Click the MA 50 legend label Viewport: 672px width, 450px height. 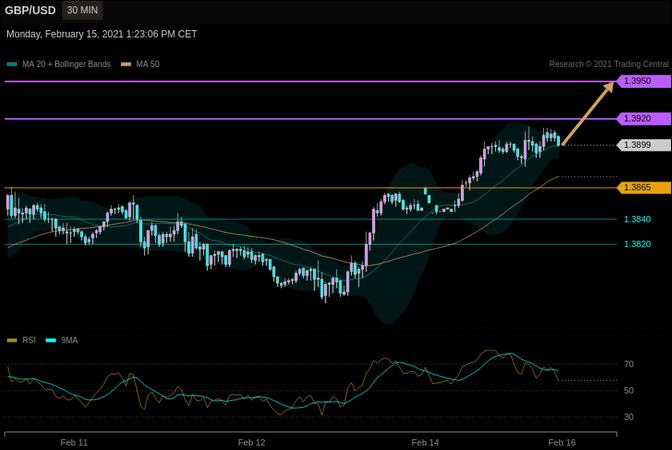148,64
